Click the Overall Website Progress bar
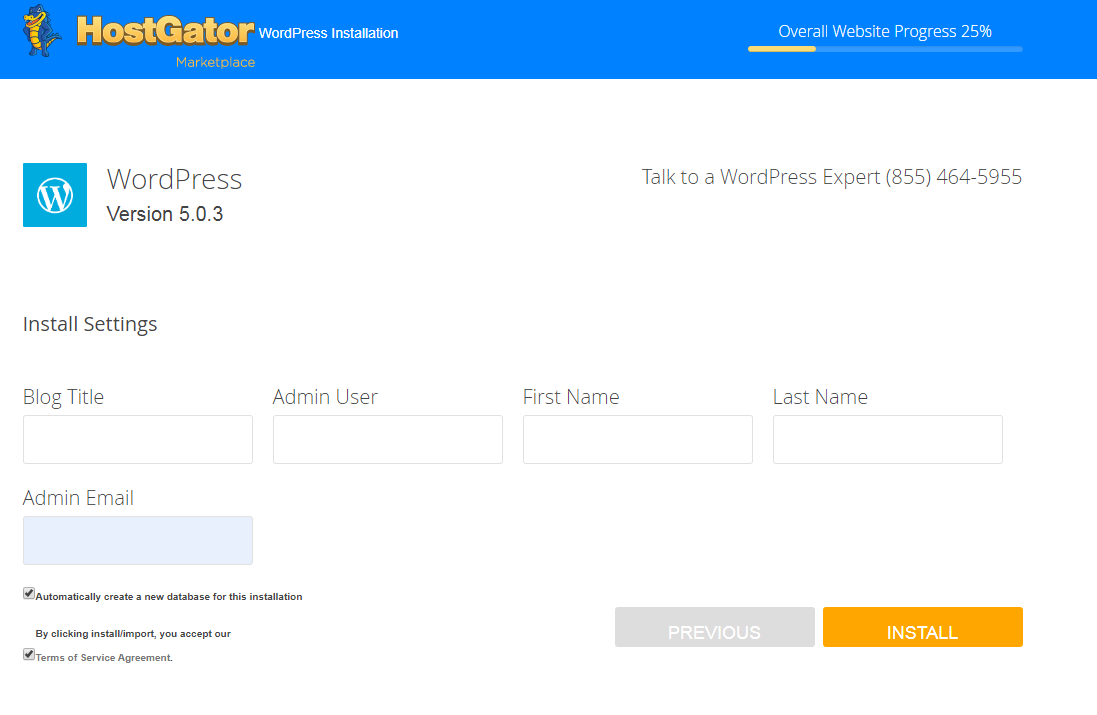 [885, 49]
